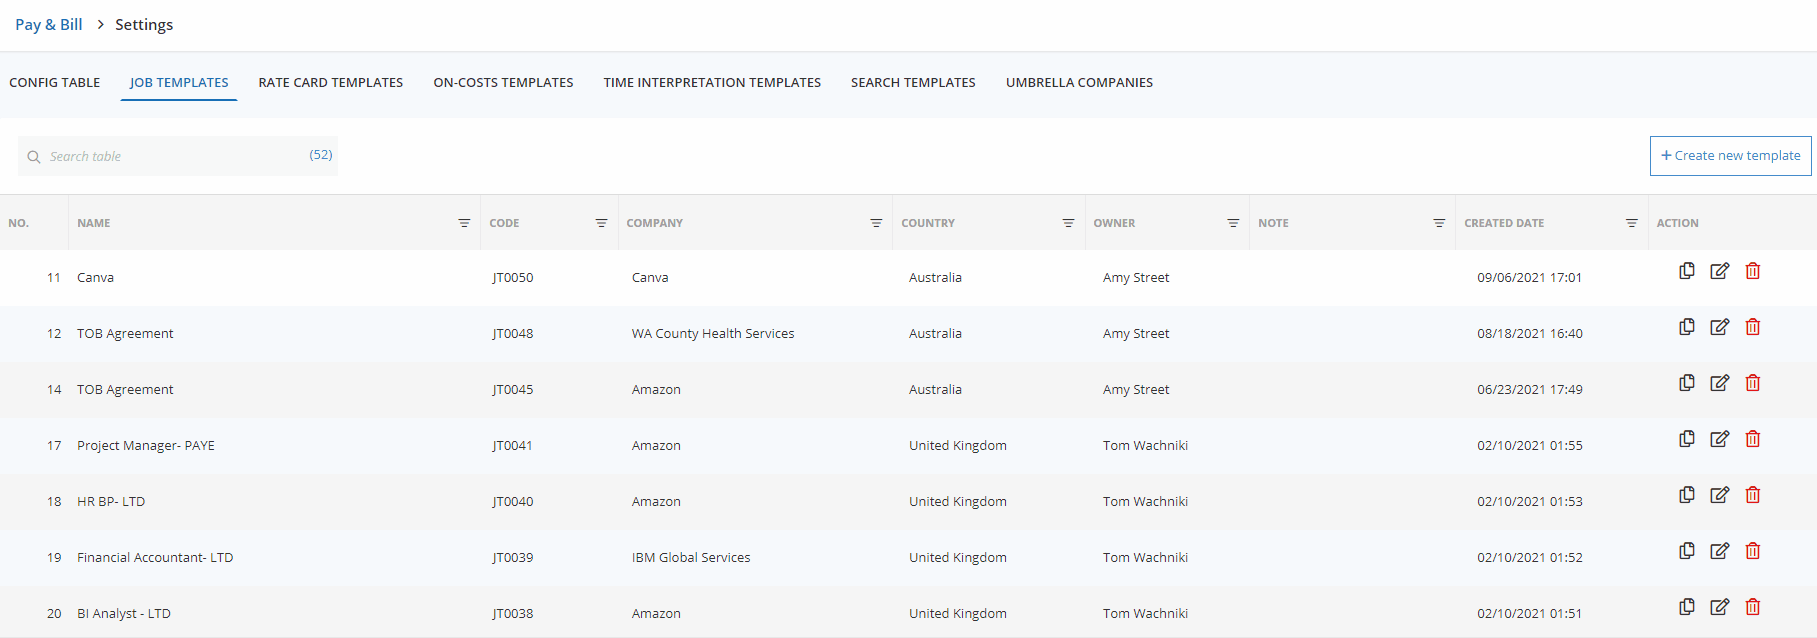Edit the JT0048 TOB Agreement template
The height and width of the screenshot is (638, 1817).
click(x=1719, y=327)
